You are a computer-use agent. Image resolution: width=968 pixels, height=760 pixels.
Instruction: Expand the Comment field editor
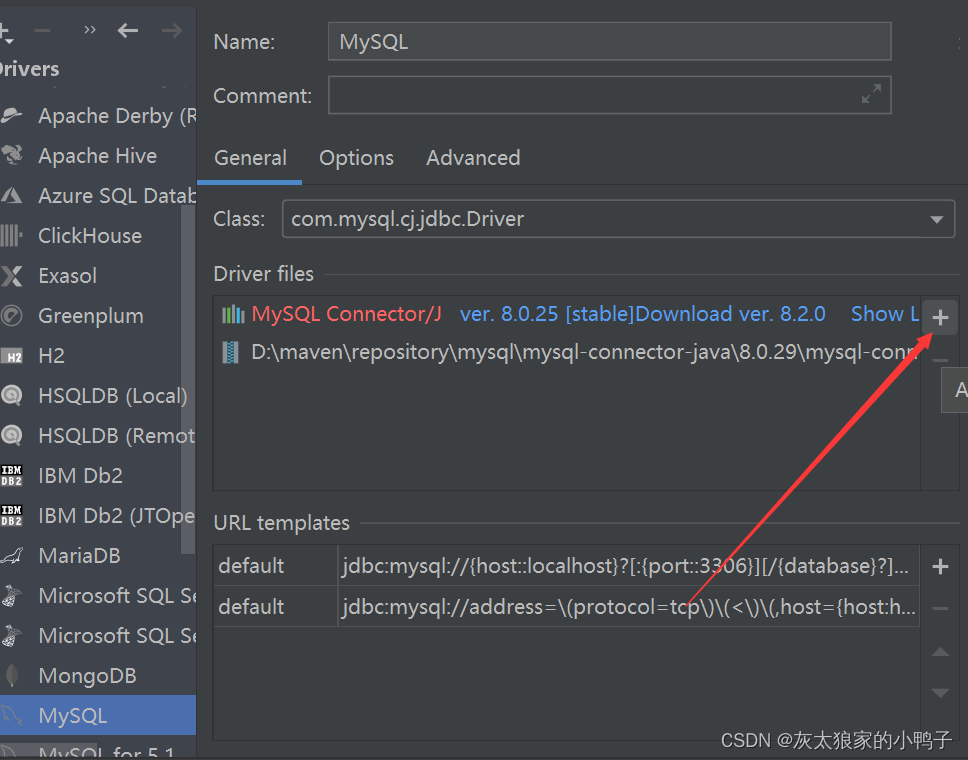(871, 94)
